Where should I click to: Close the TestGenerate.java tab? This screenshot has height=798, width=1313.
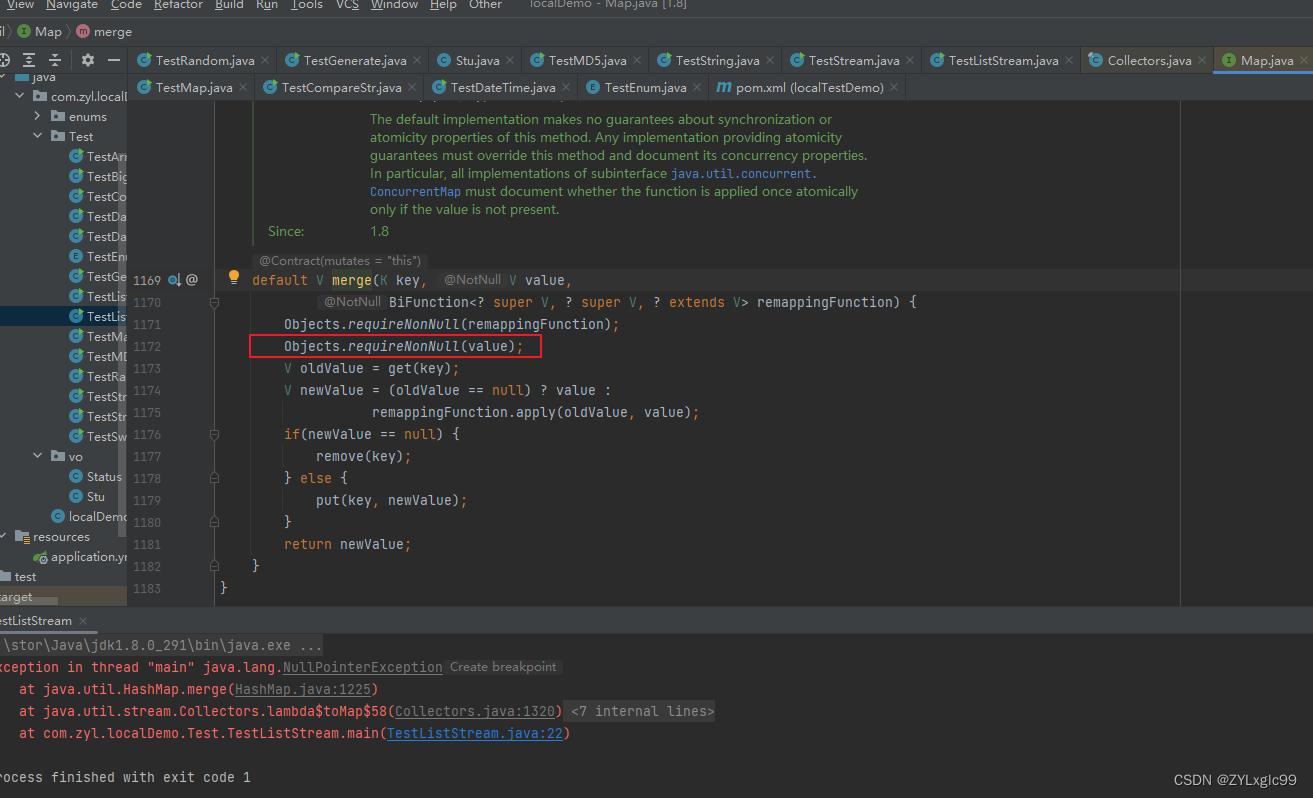click(x=416, y=60)
